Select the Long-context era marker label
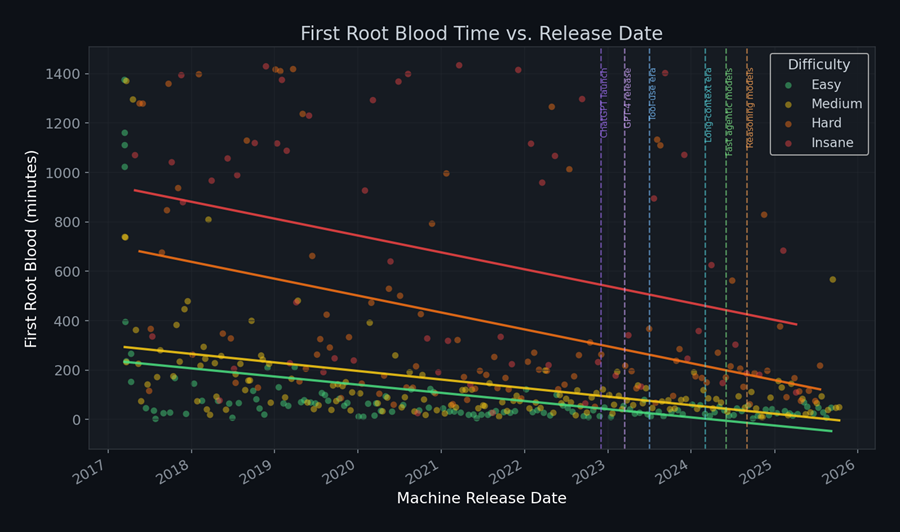This screenshot has height=532, width=900. click(x=709, y=105)
